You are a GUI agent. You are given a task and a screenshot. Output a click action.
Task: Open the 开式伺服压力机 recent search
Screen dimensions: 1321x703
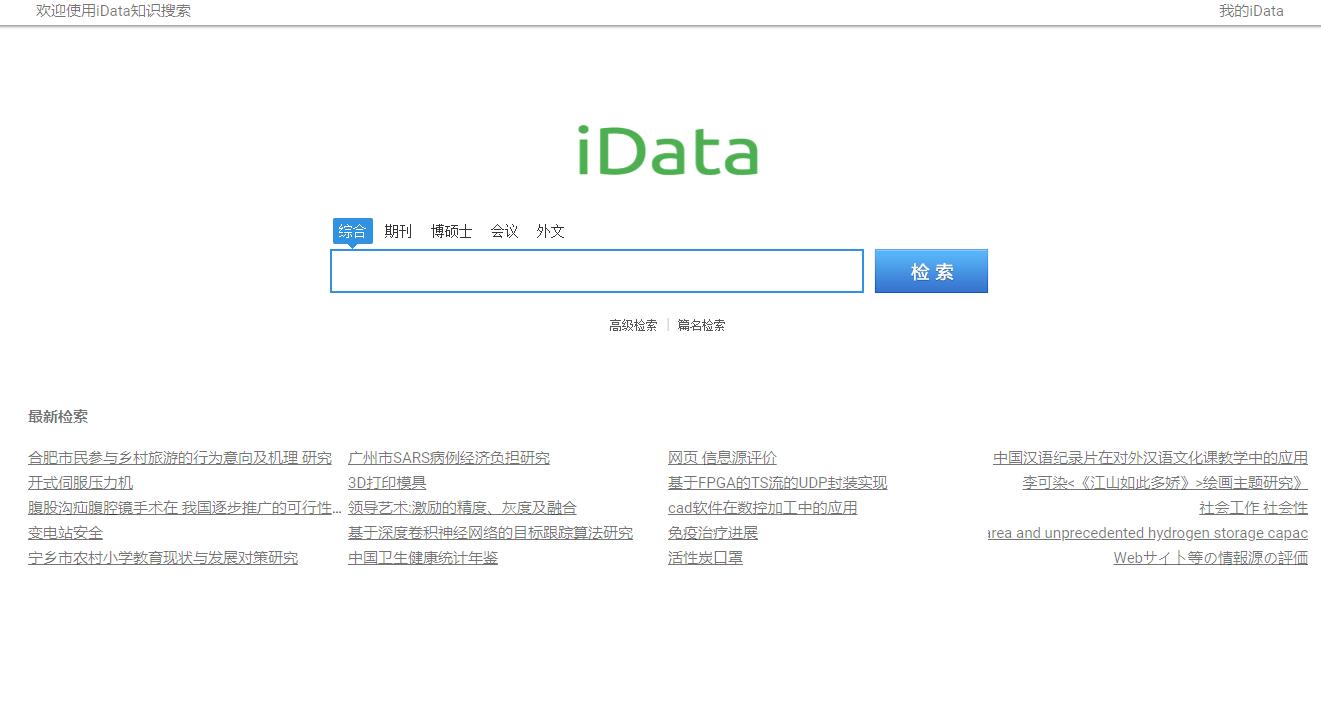point(82,482)
